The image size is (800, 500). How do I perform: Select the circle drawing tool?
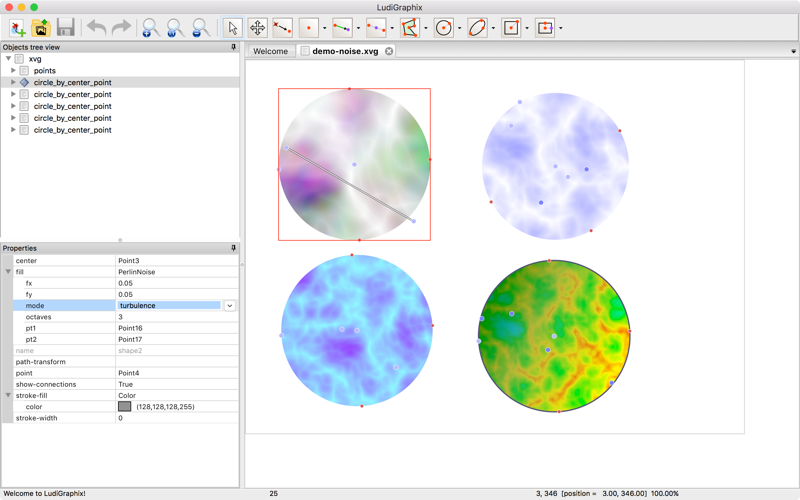coord(444,28)
